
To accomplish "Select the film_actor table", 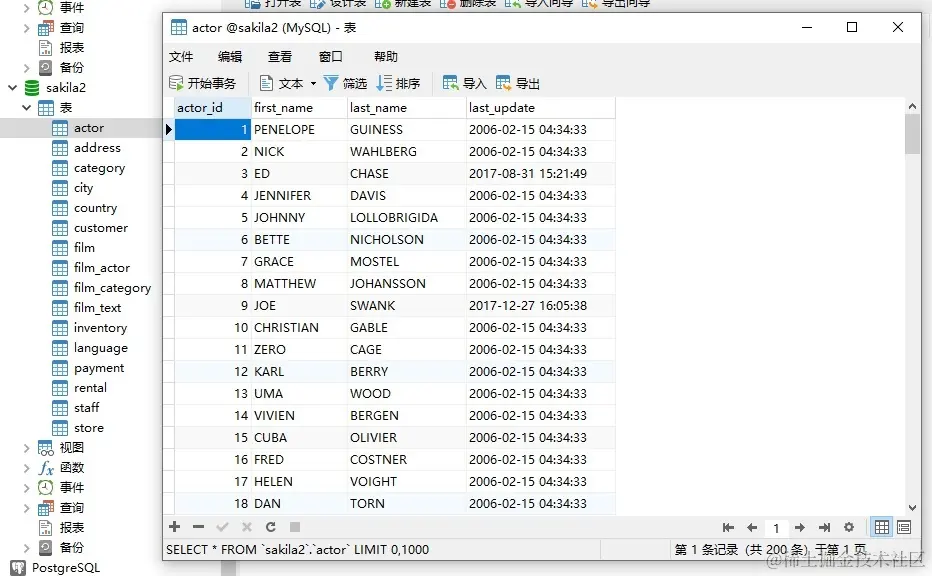I will pos(102,268).
